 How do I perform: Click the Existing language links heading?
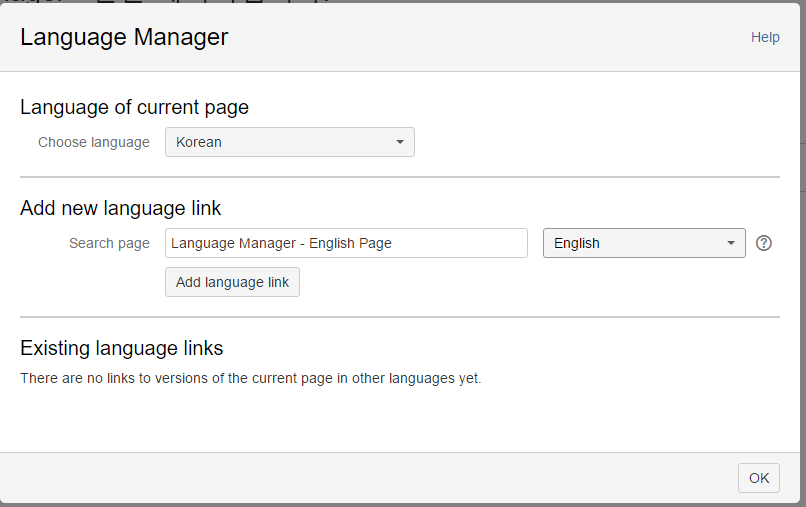coord(121,348)
